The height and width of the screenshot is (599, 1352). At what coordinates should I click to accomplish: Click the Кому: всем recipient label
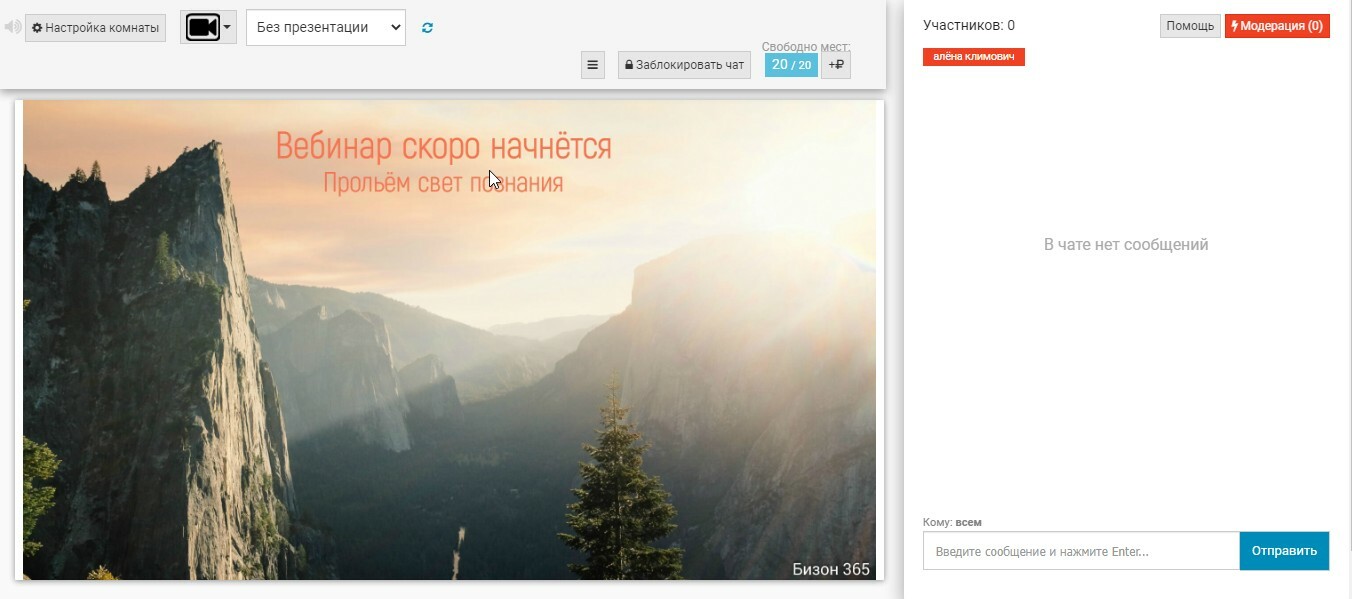click(952, 522)
